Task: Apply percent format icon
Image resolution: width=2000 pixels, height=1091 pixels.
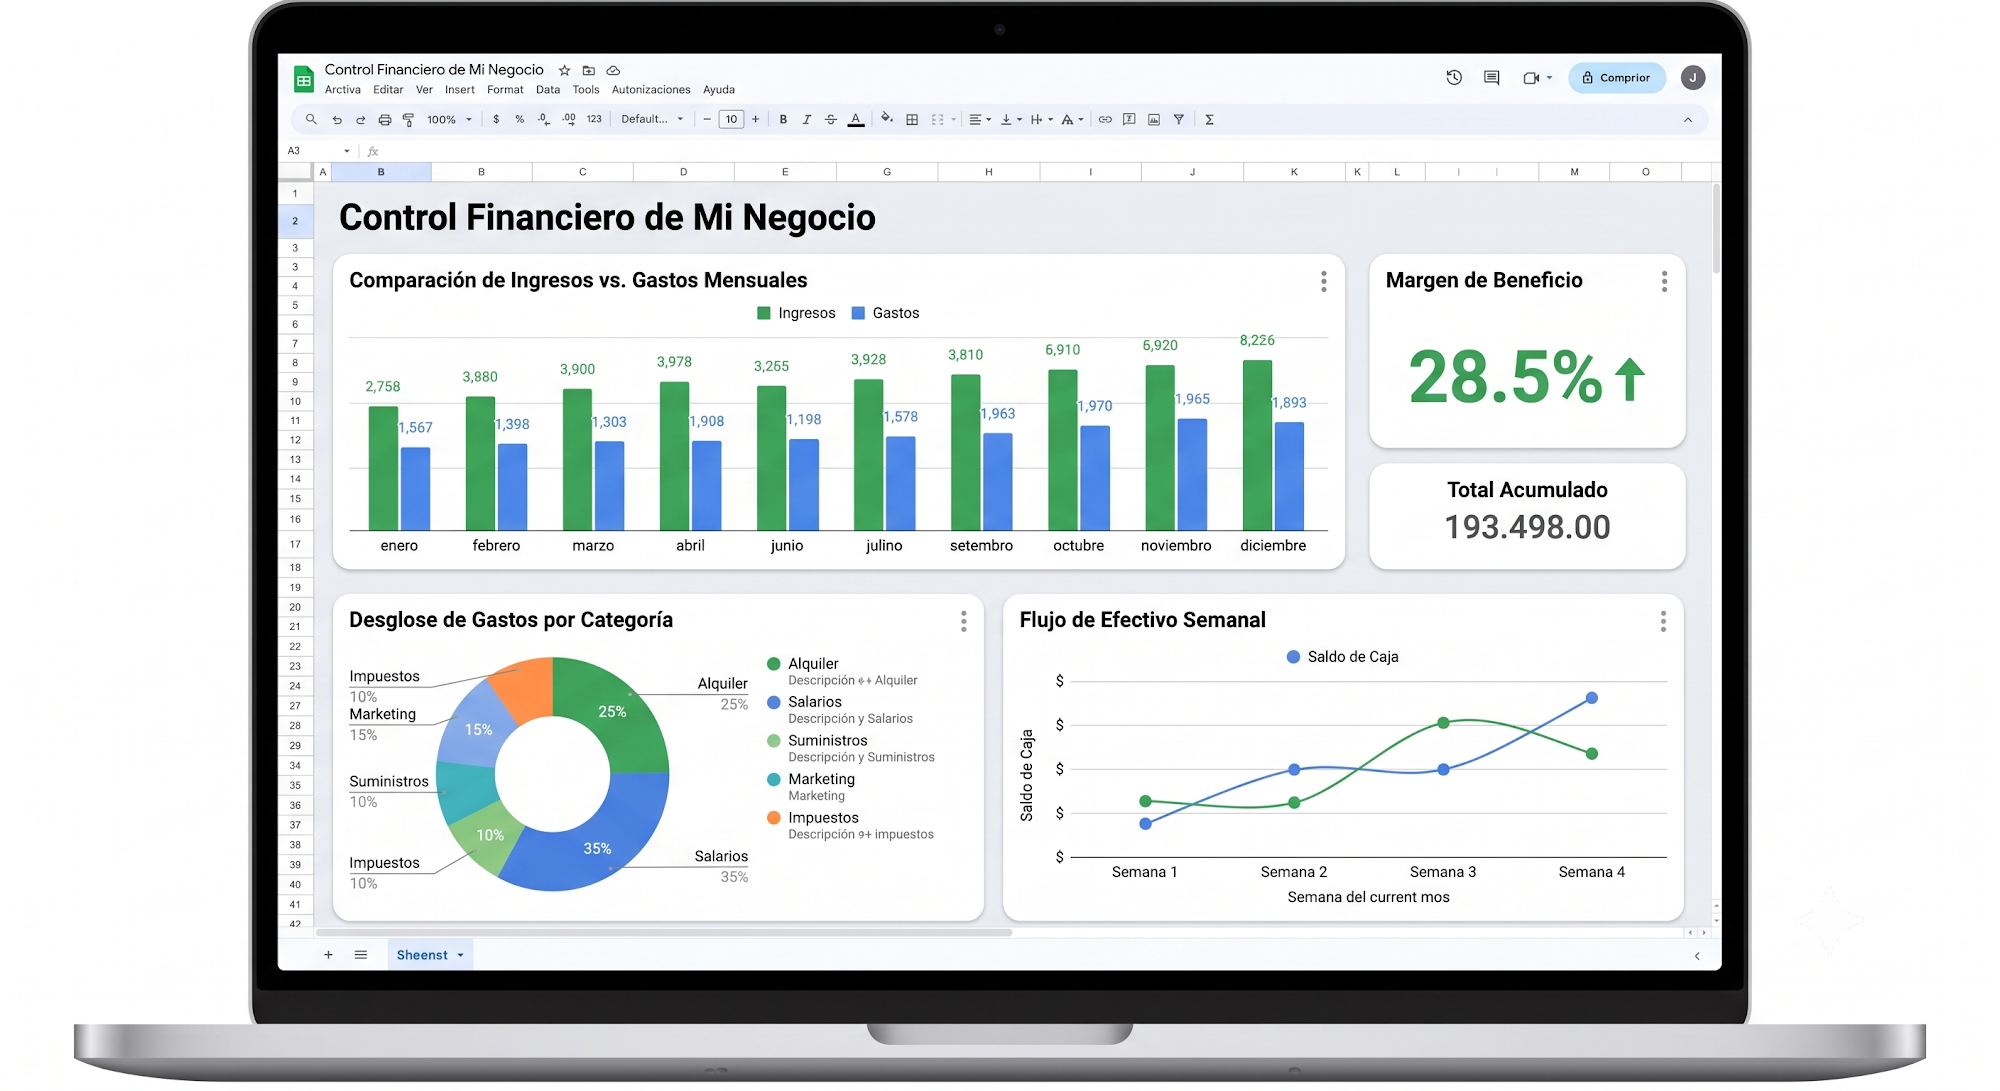Action: [520, 119]
